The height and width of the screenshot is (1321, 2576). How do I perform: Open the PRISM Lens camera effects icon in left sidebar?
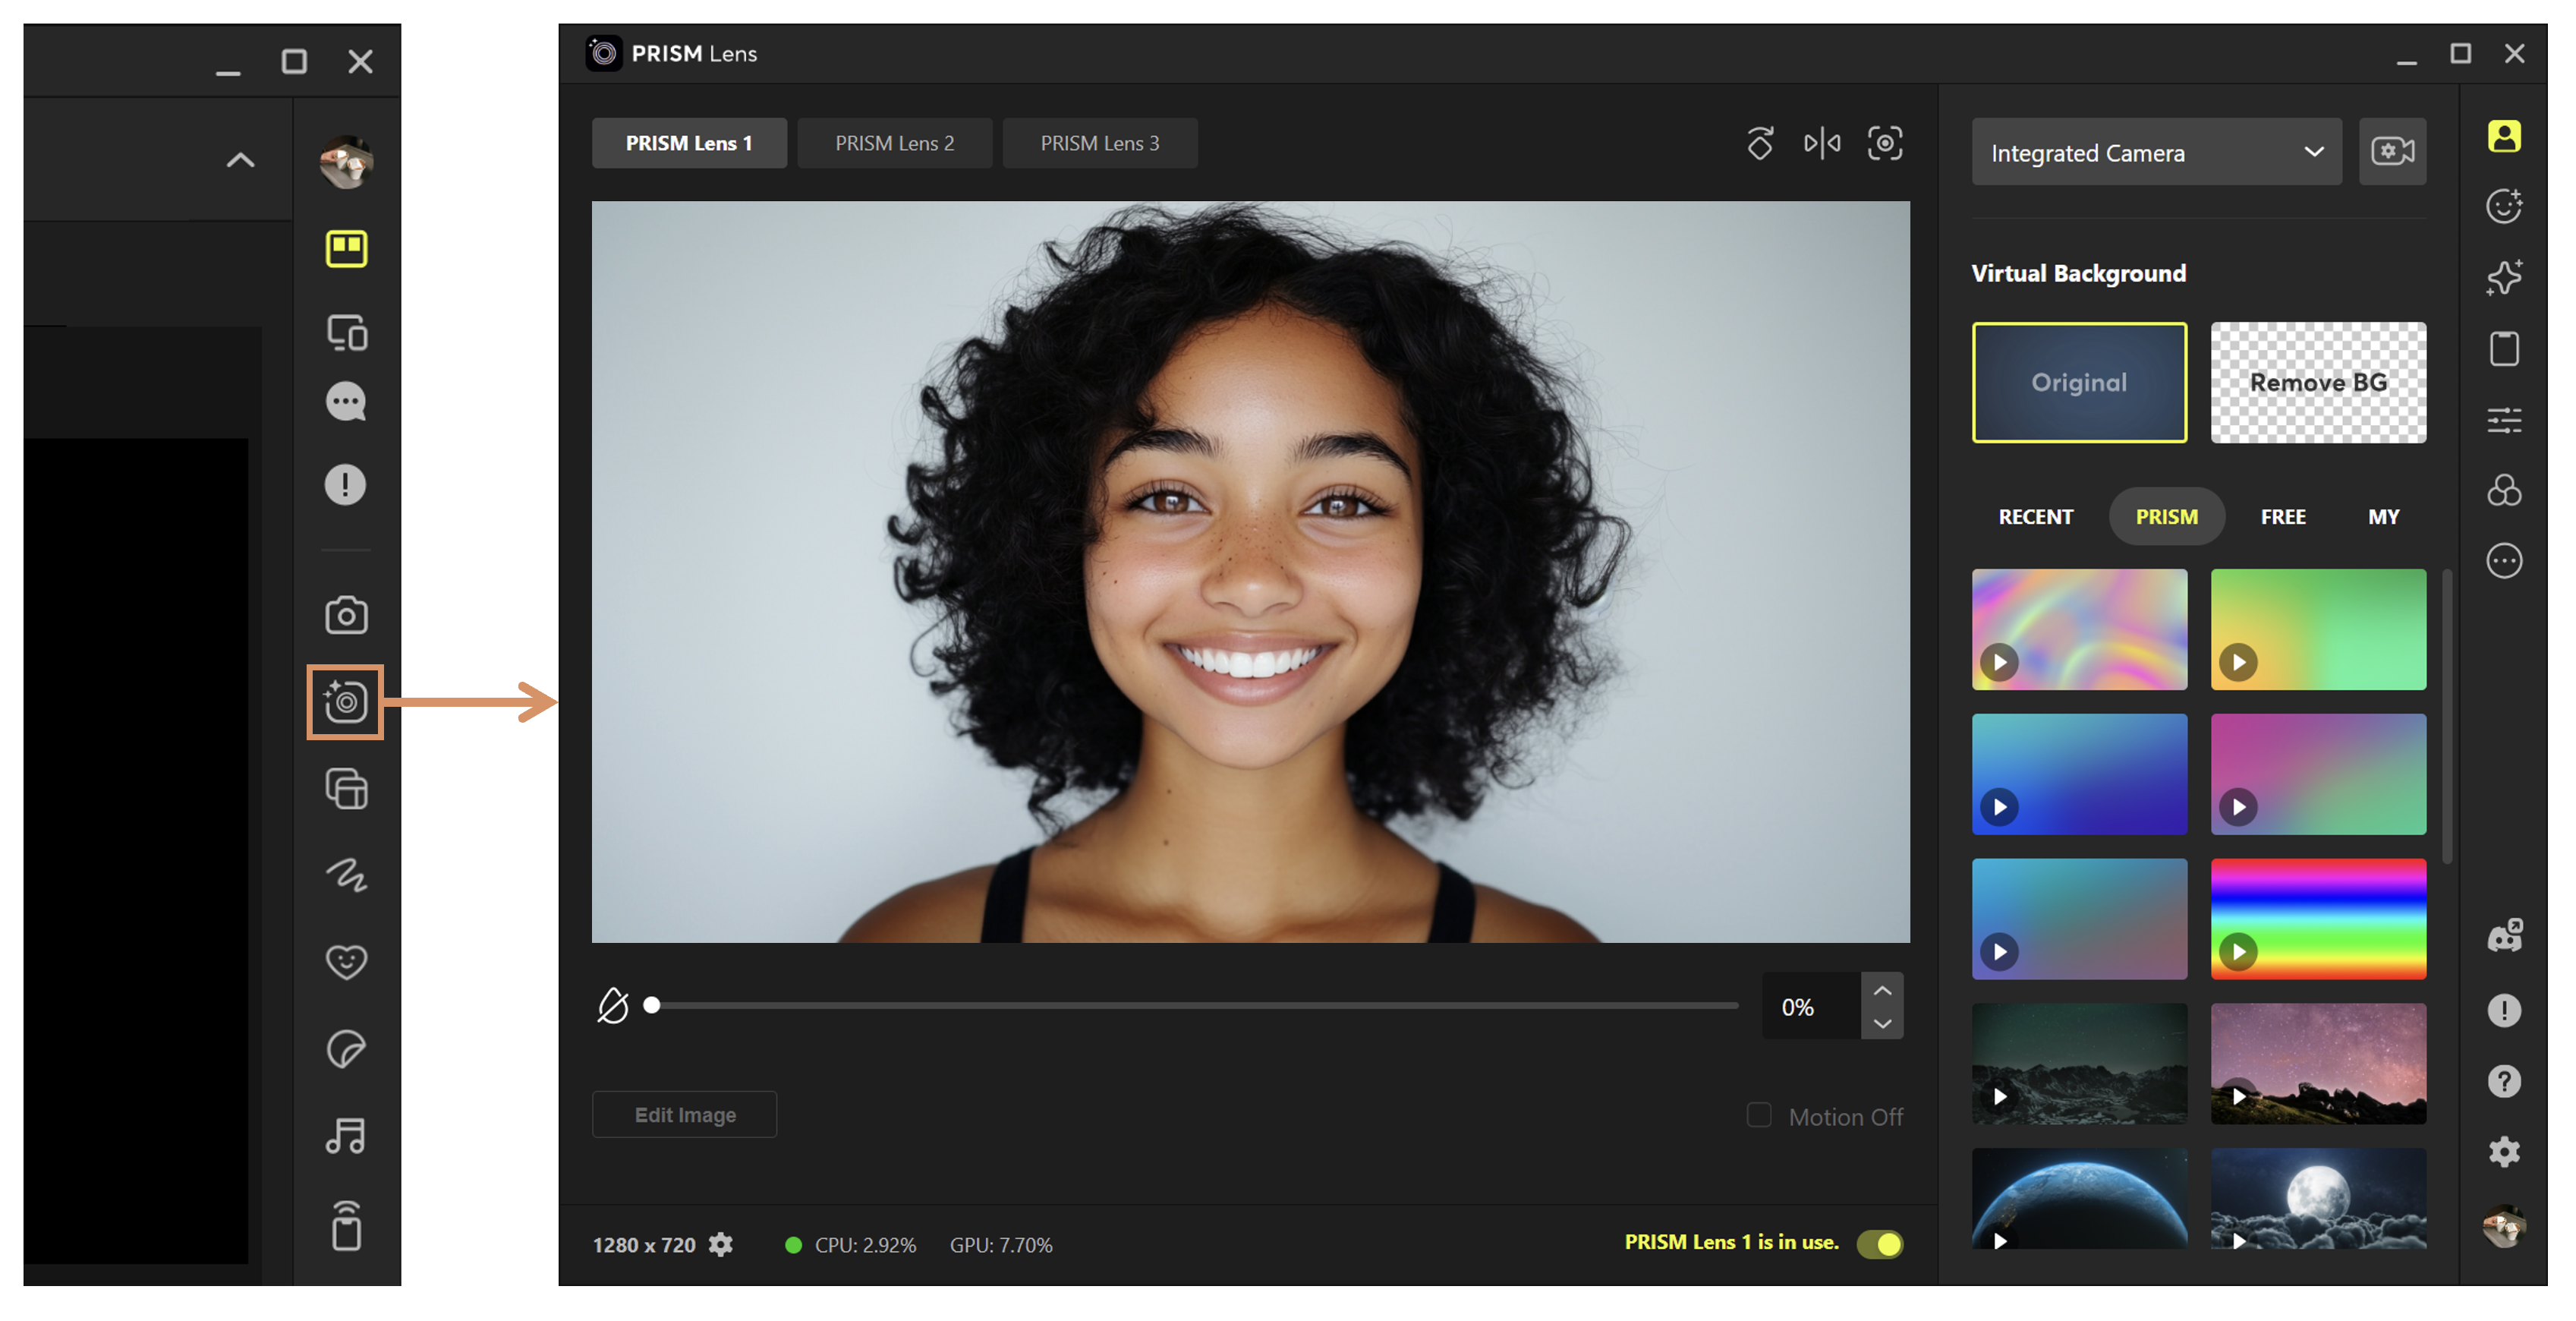click(x=345, y=701)
